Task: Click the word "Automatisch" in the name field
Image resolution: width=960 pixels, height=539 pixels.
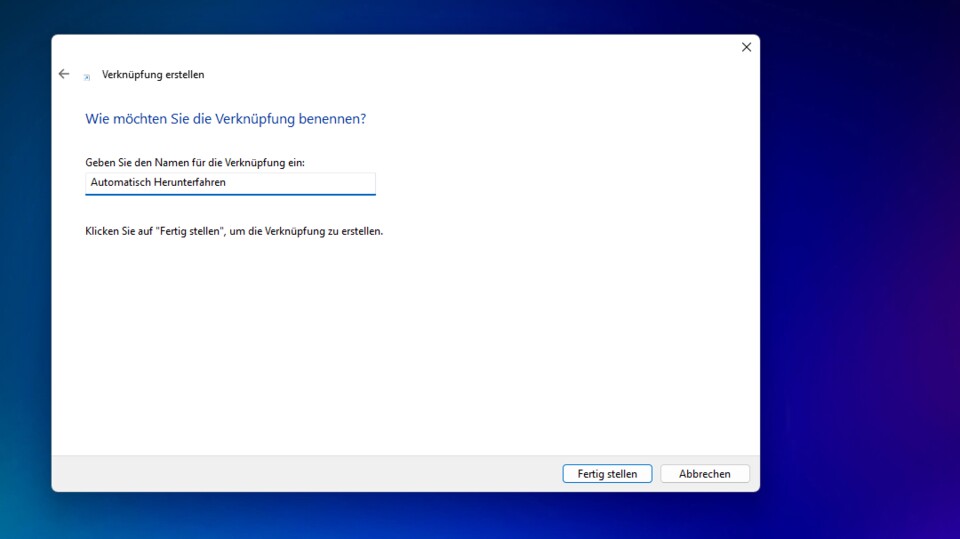Action: (x=118, y=183)
